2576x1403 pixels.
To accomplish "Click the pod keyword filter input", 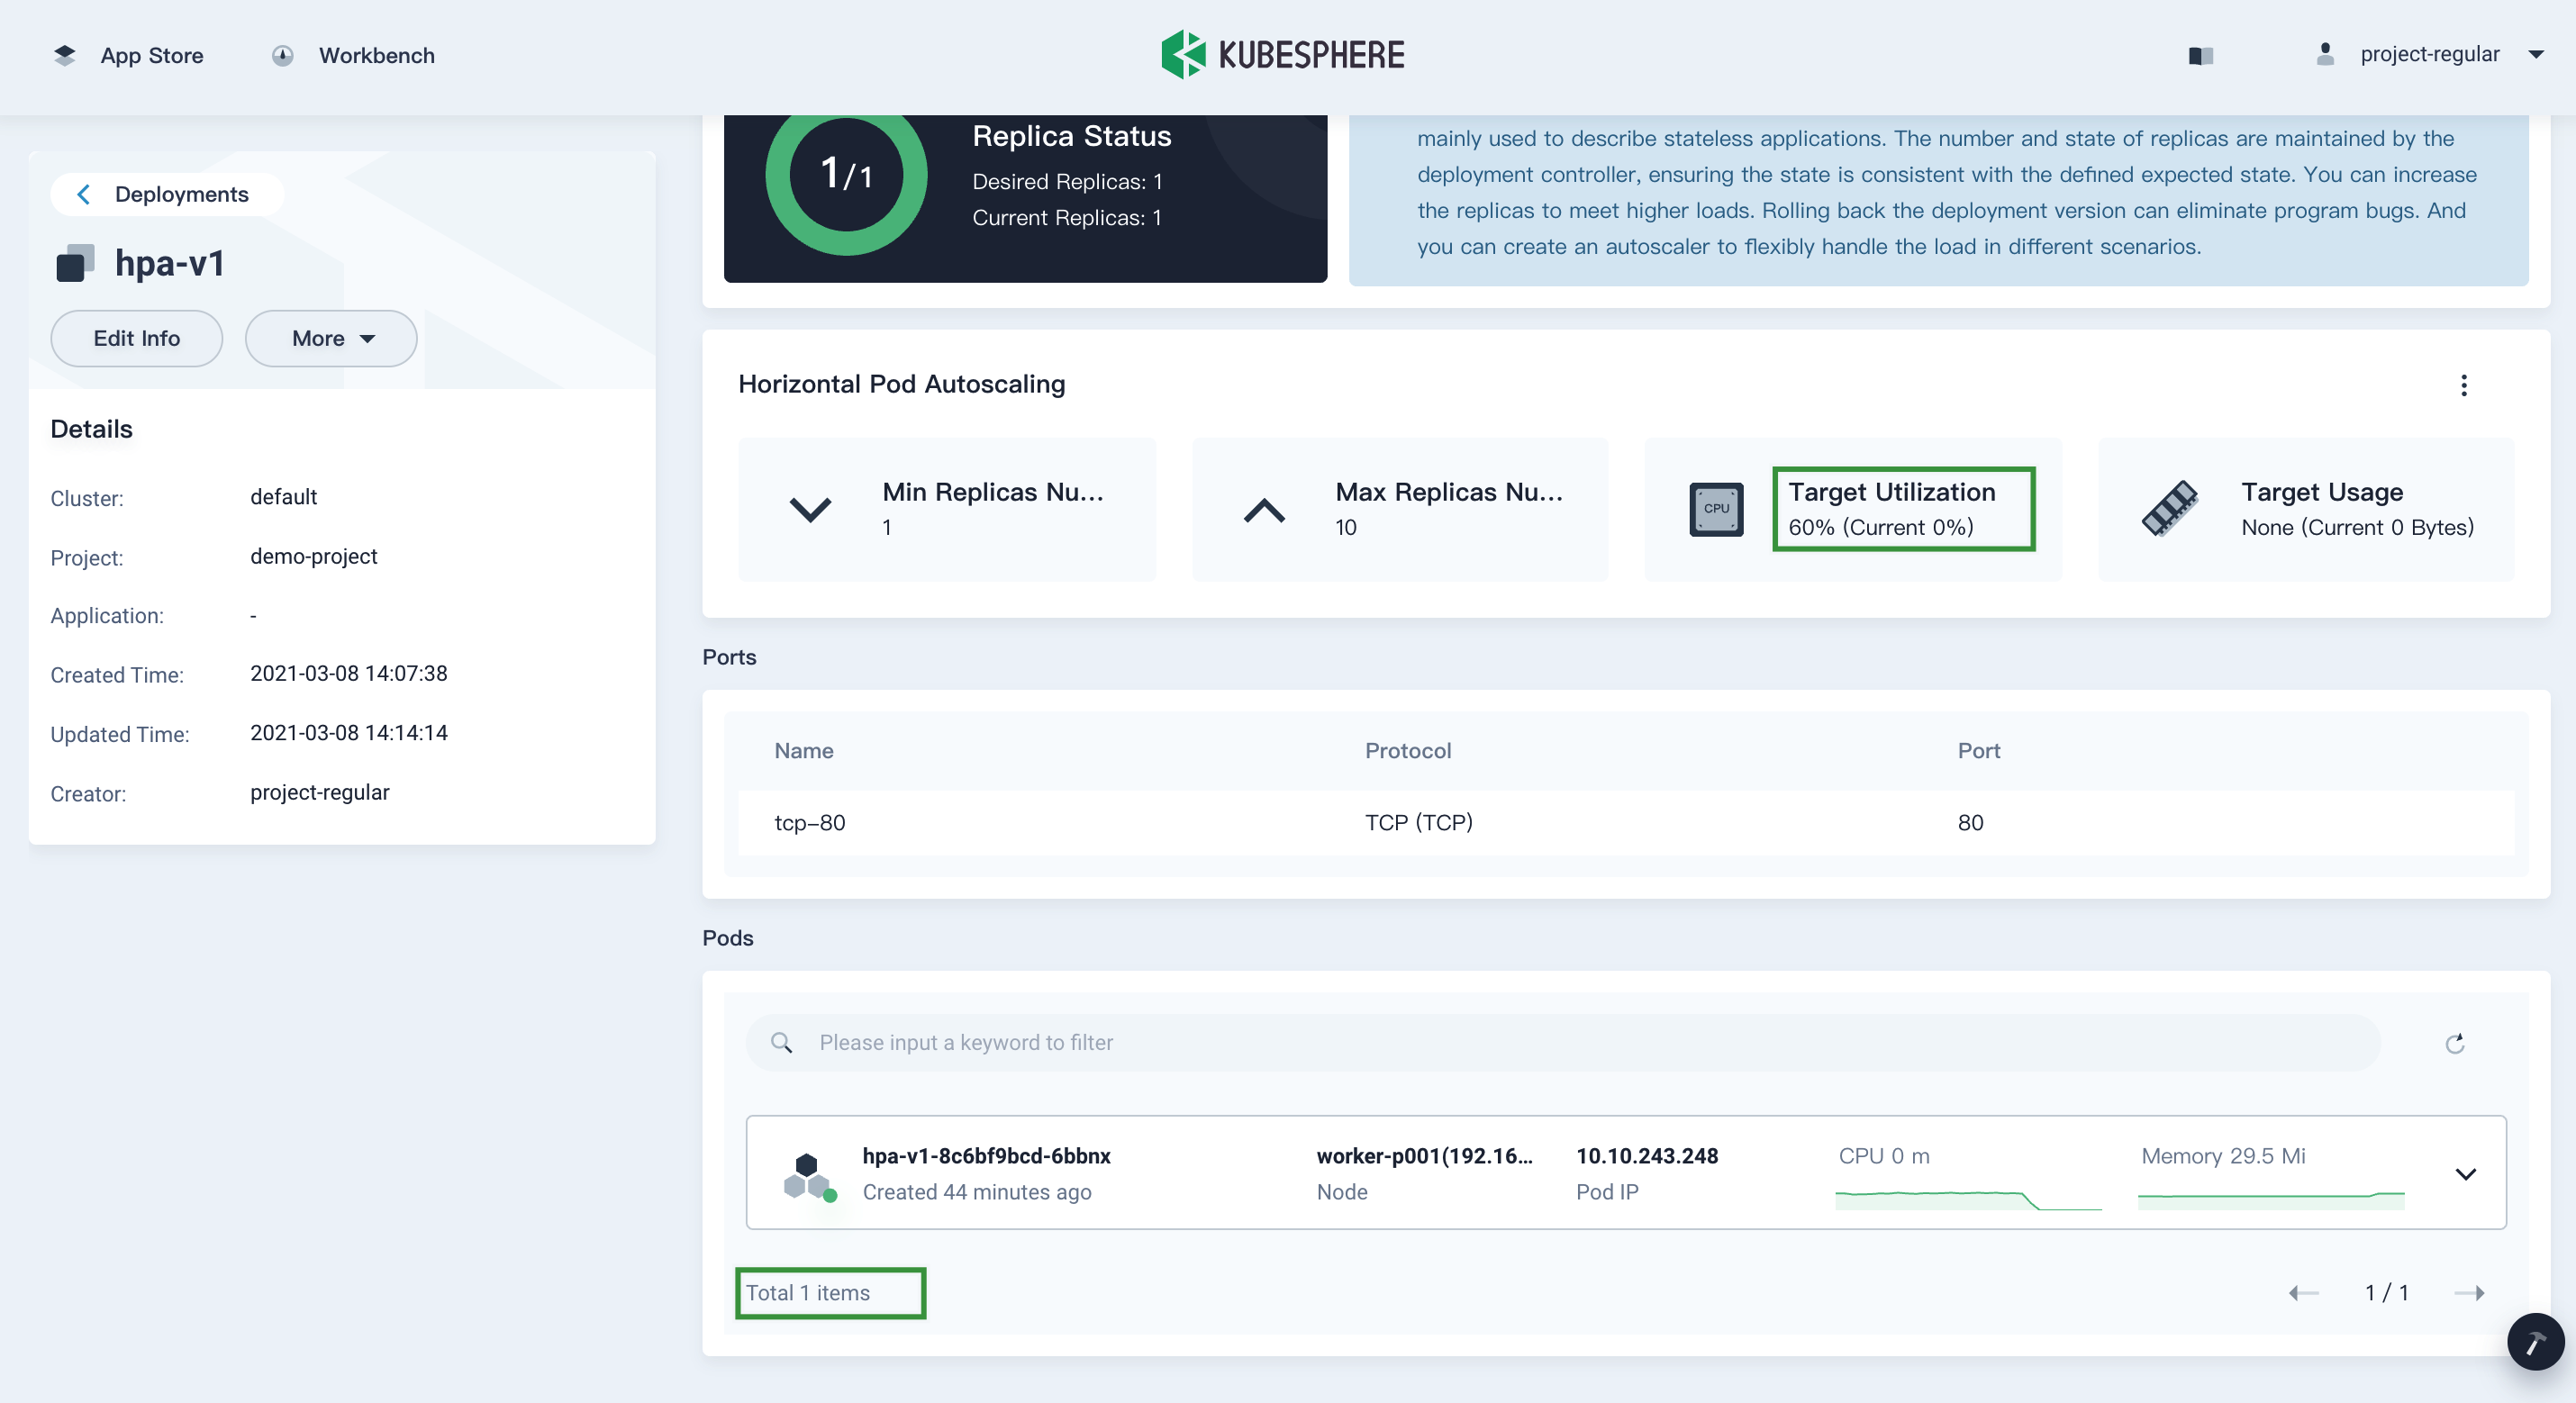I will pyautogui.click(x=1560, y=1042).
